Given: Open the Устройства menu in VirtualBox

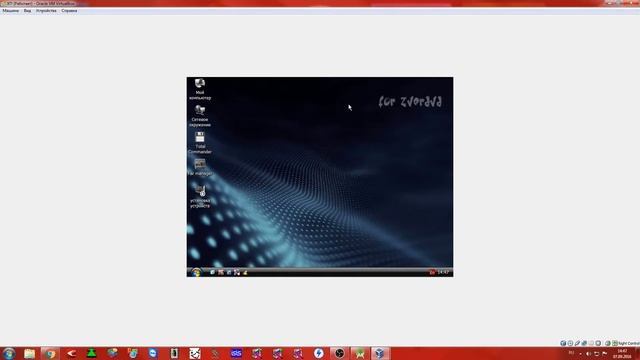Looking at the screenshot, I should coord(46,11).
